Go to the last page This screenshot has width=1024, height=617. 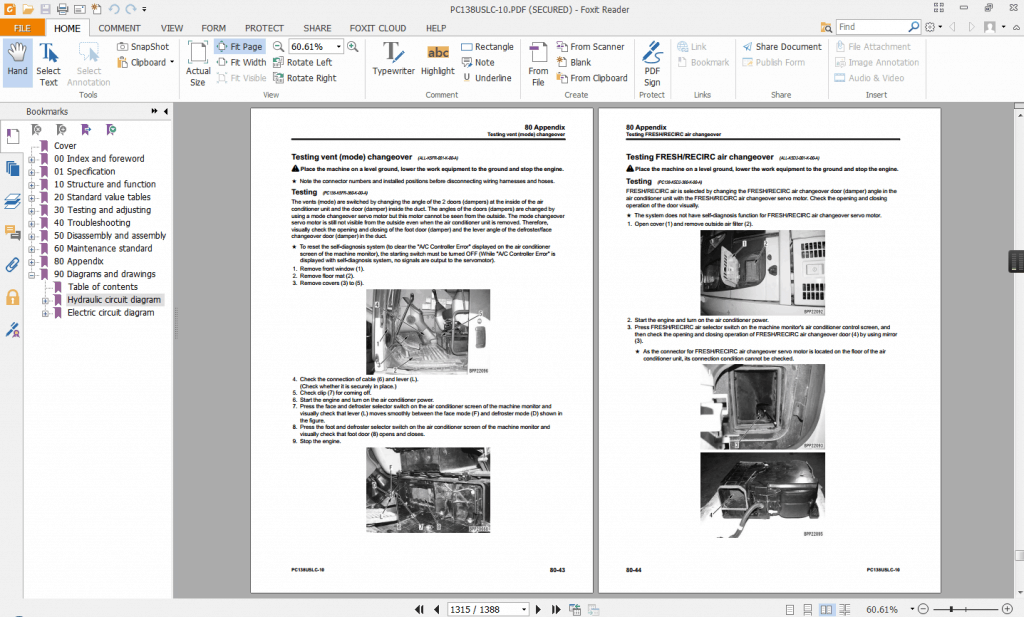pos(556,609)
